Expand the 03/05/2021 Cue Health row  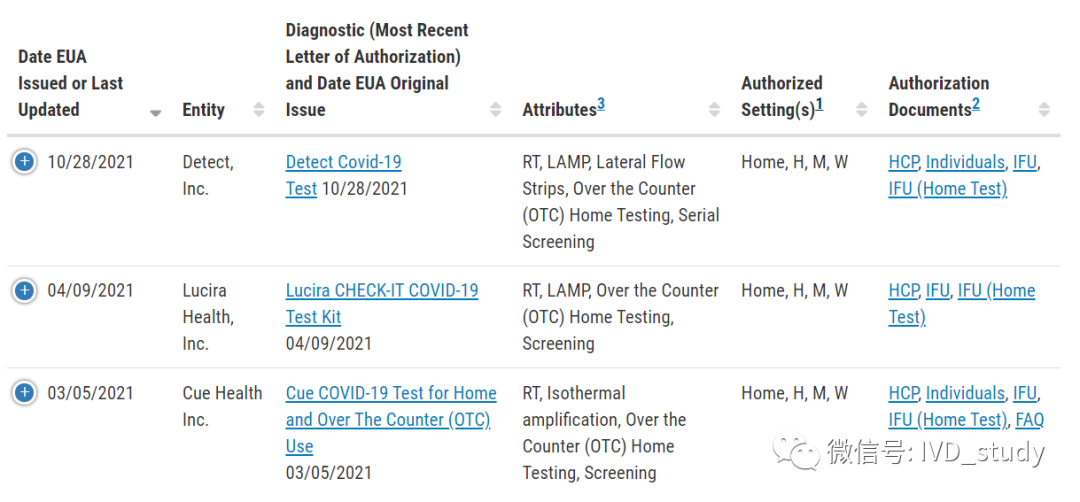[x=25, y=393]
